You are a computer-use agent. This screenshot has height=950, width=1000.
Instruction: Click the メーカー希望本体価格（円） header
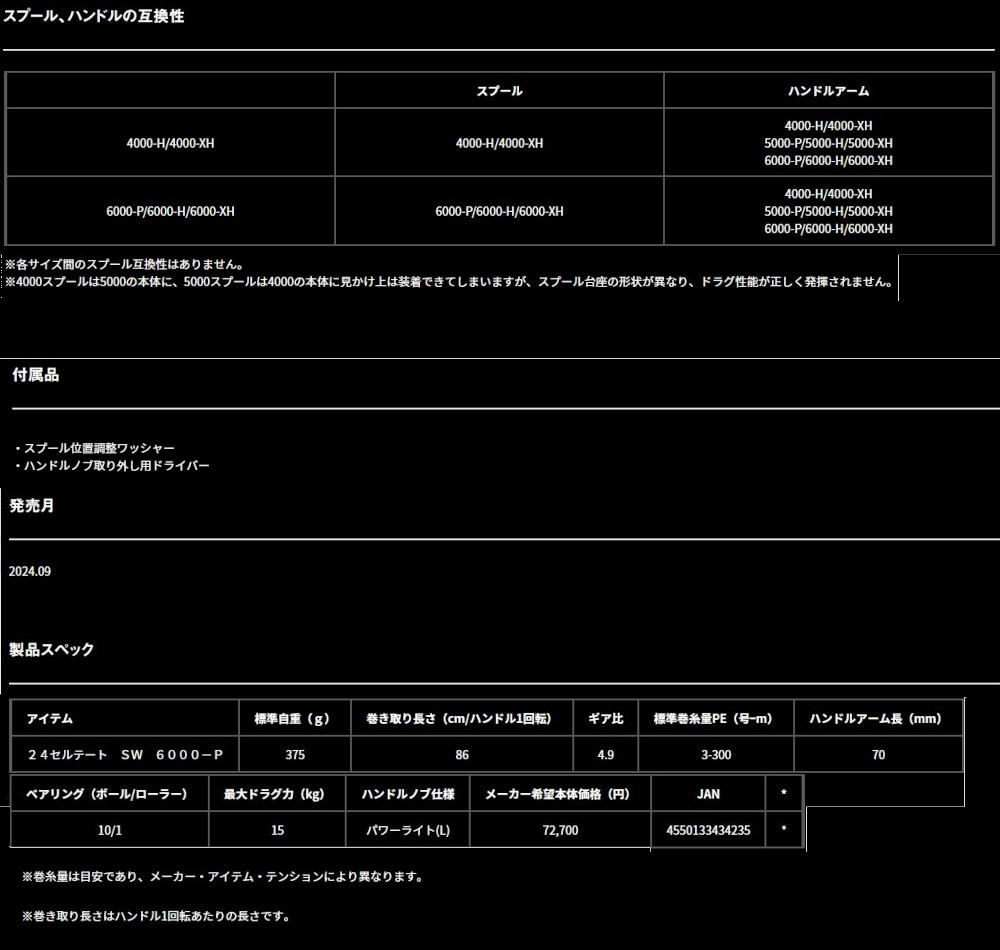click(560, 794)
